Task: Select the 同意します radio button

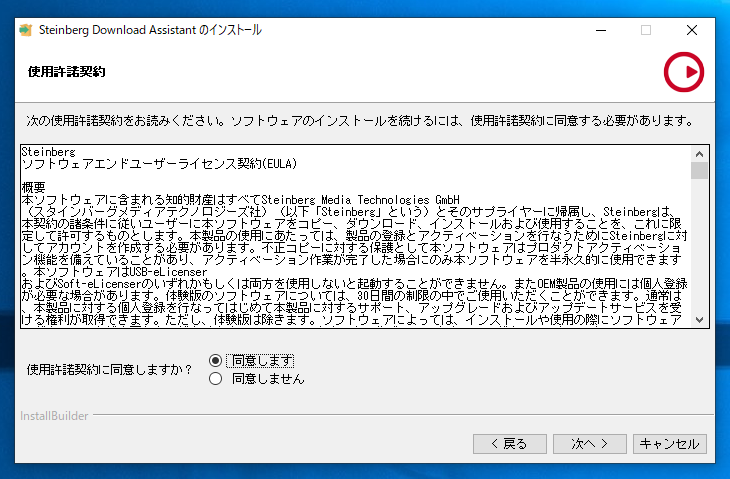Action: [x=216, y=360]
